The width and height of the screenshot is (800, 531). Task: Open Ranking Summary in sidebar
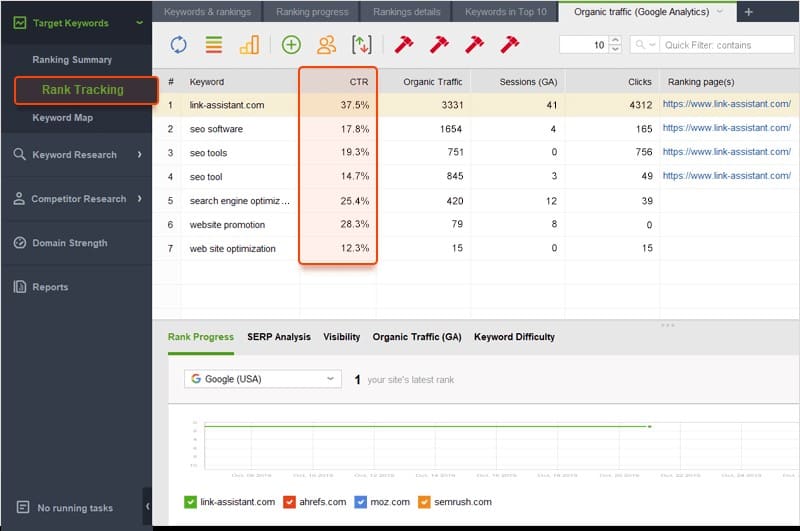click(72, 60)
